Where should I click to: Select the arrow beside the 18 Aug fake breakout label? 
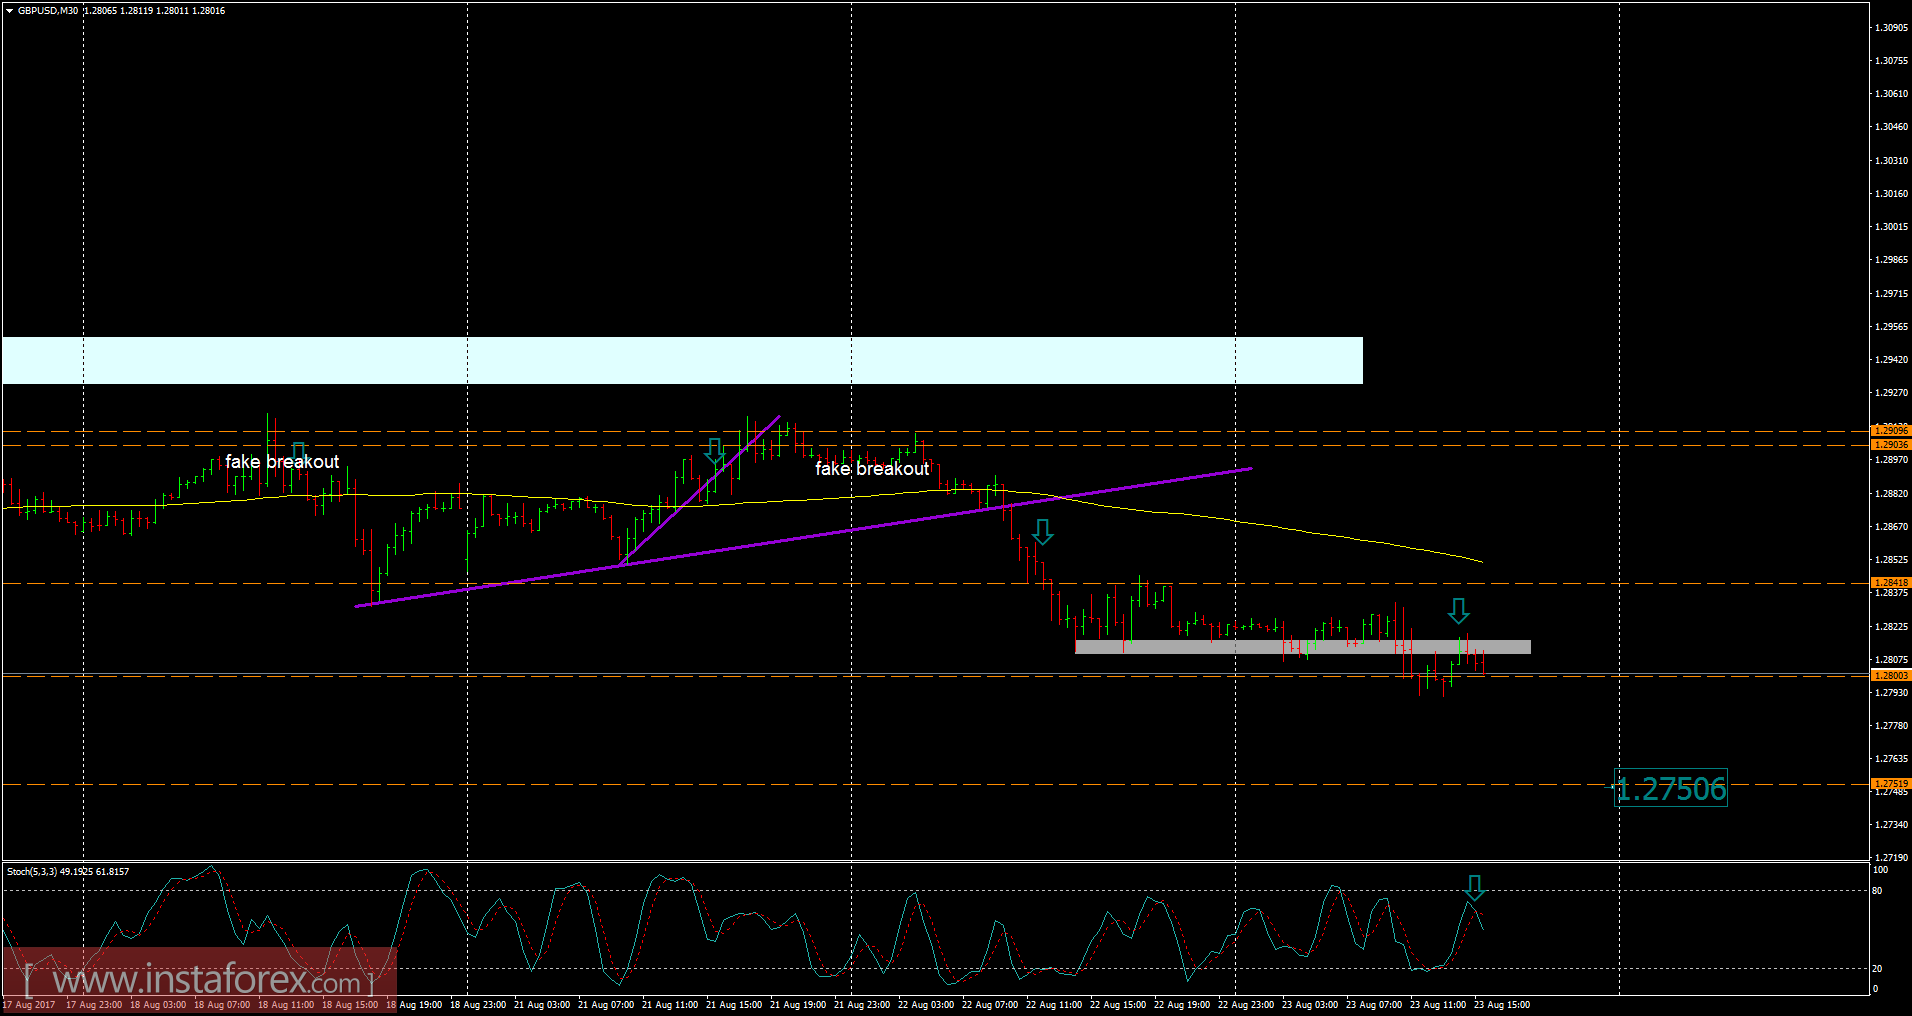pyautogui.click(x=299, y=453)
